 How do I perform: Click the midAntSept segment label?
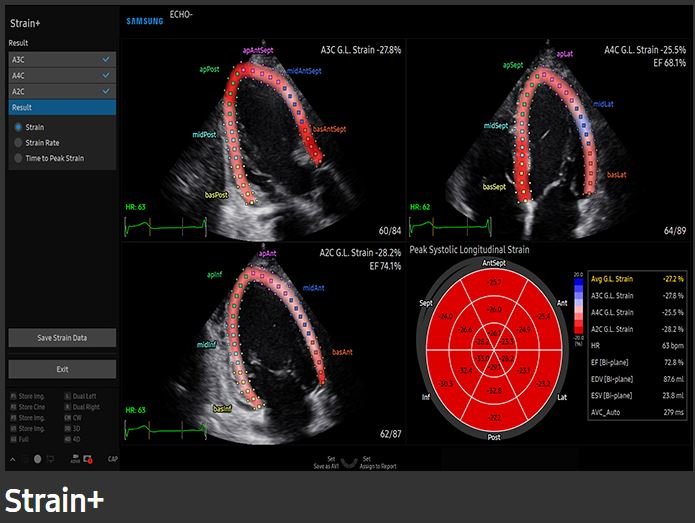[304, 71]
